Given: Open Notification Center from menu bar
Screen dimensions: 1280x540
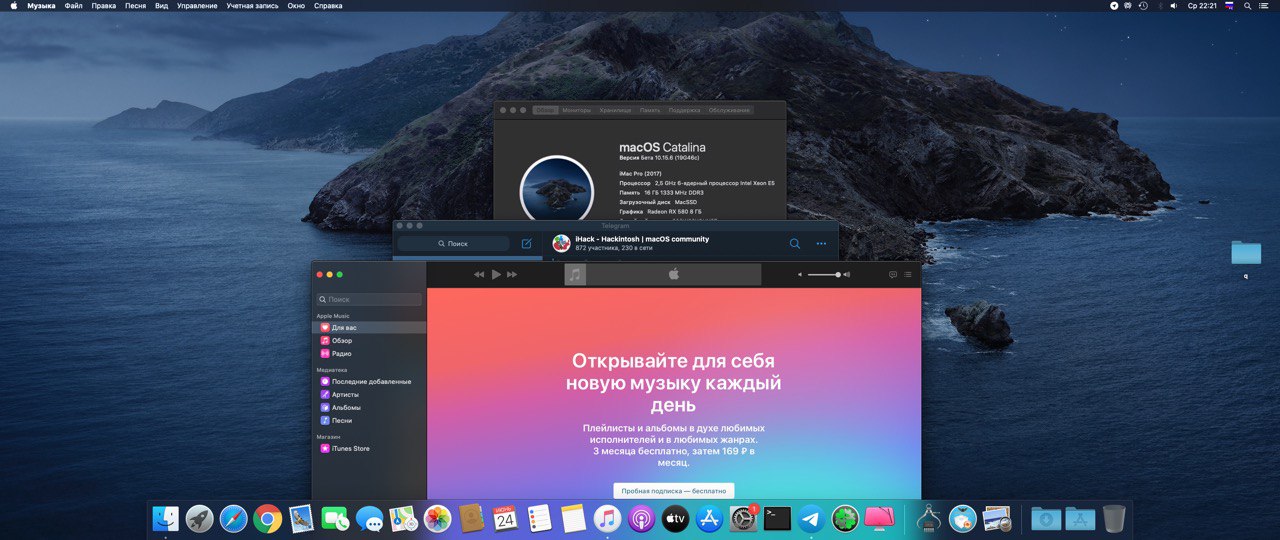Looking at the screenshot, I should point(1266,6).
